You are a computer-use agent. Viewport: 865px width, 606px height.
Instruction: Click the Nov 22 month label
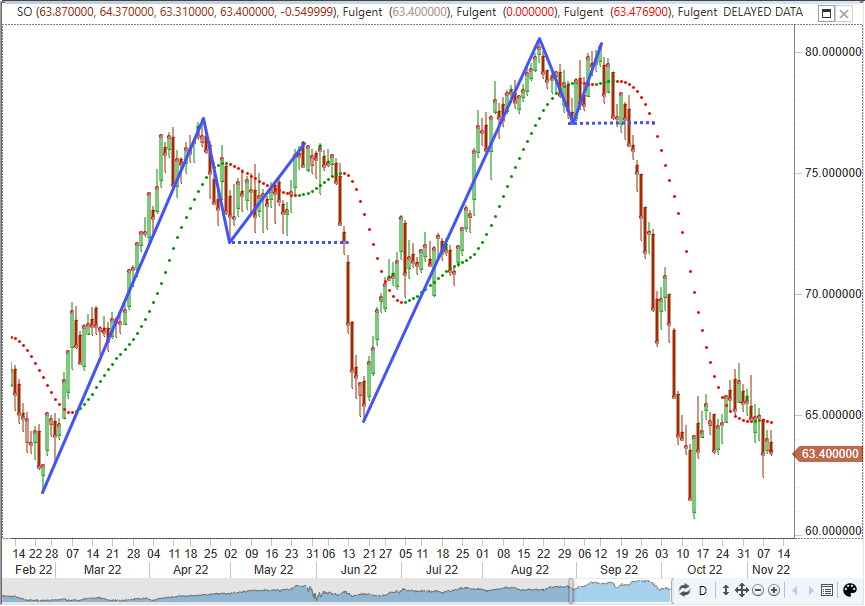(771, 570)
